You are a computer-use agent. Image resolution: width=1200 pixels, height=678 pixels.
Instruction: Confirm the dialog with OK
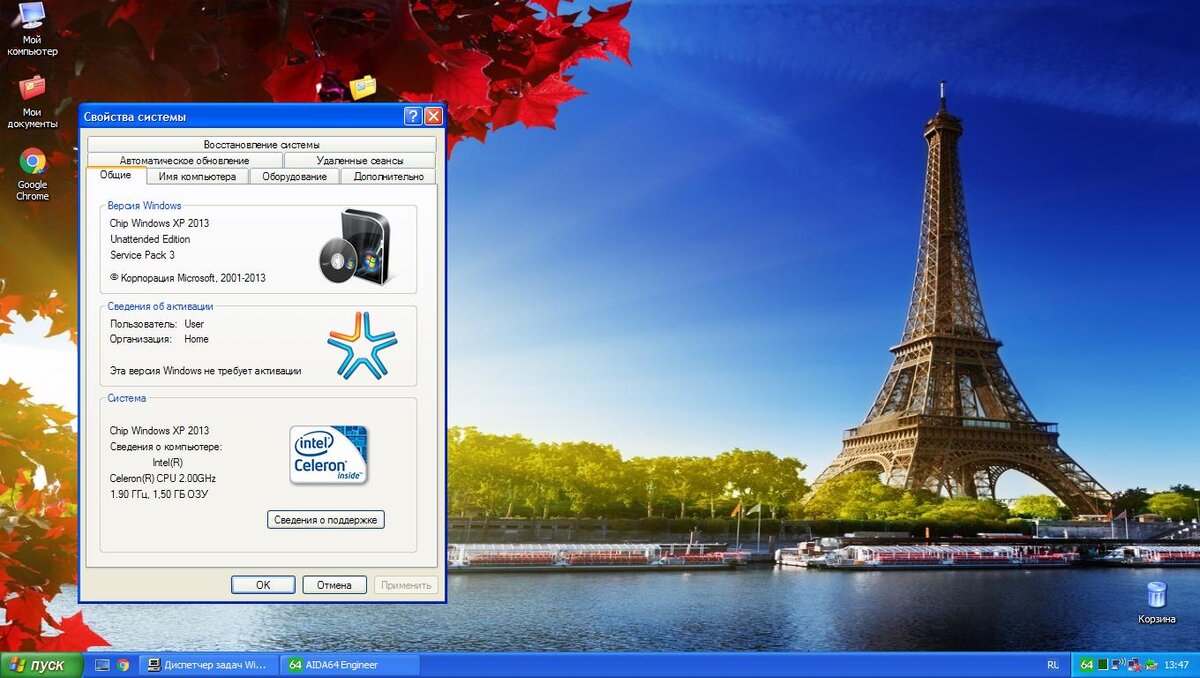click(x=263, y=585)
